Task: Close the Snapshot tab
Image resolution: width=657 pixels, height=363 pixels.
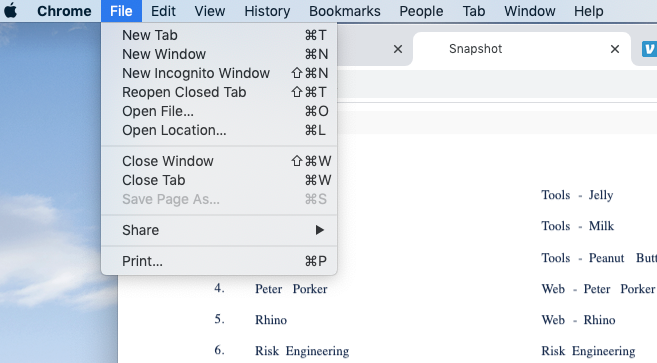Action: pyautogui.click(x=615, y=49)
